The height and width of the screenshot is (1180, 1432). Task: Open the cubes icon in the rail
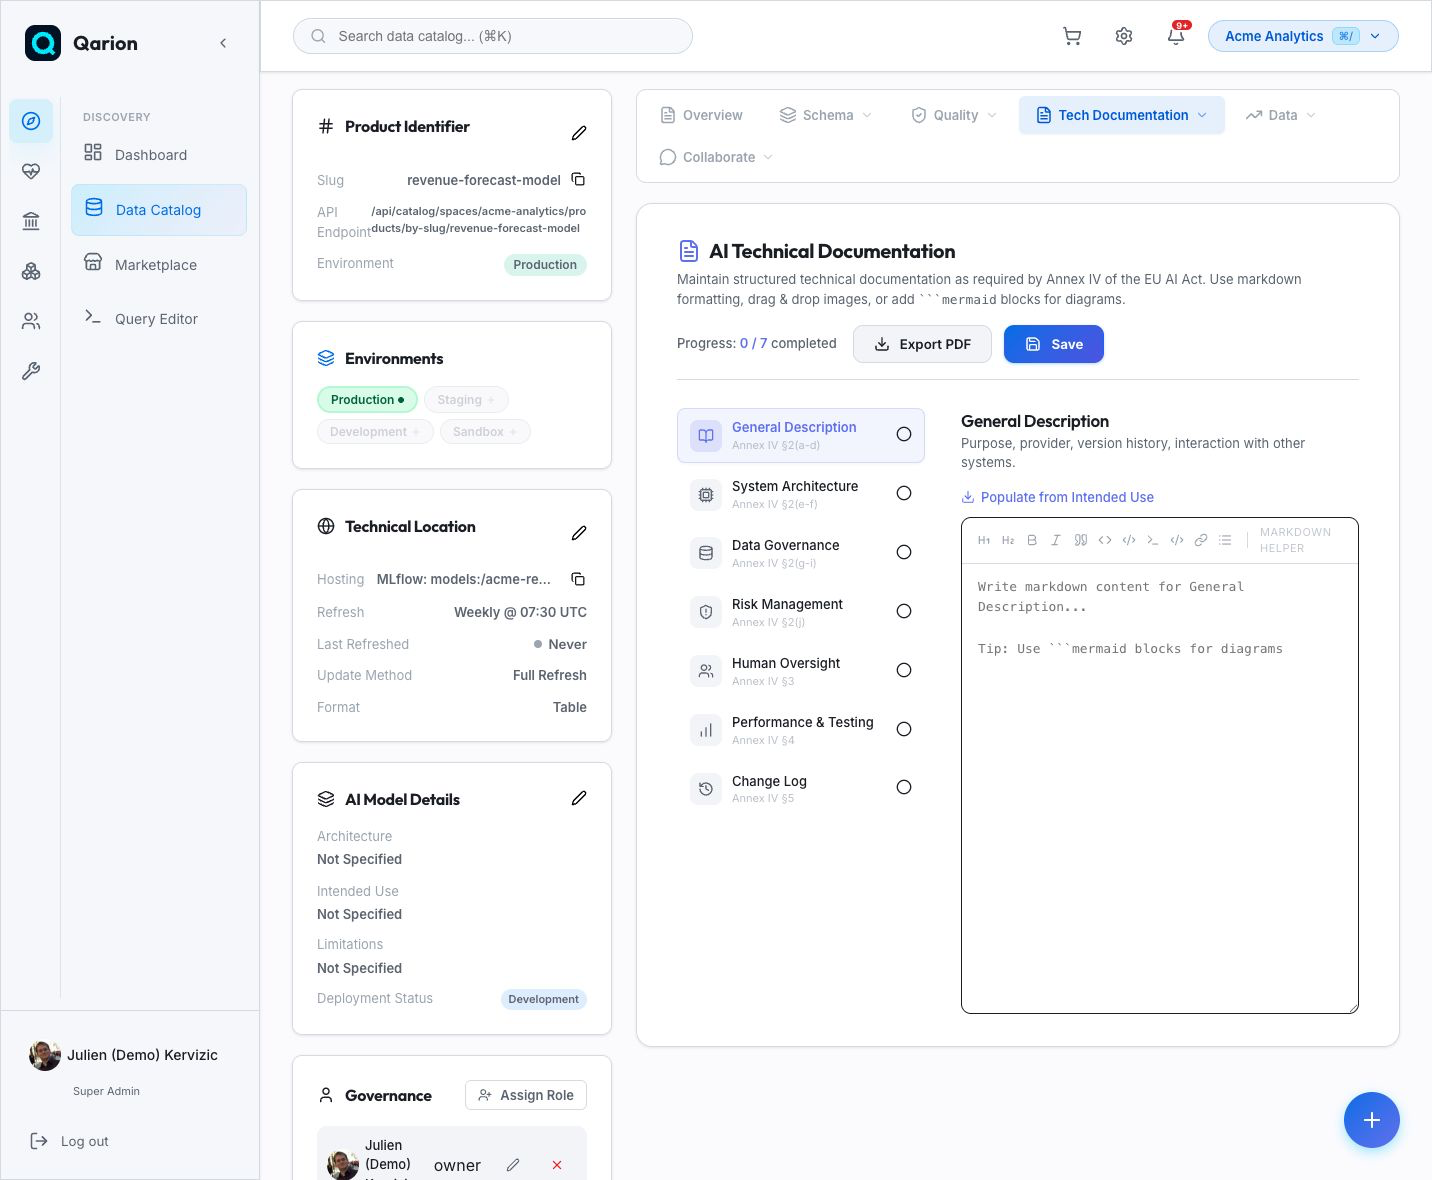pos(31,271)
